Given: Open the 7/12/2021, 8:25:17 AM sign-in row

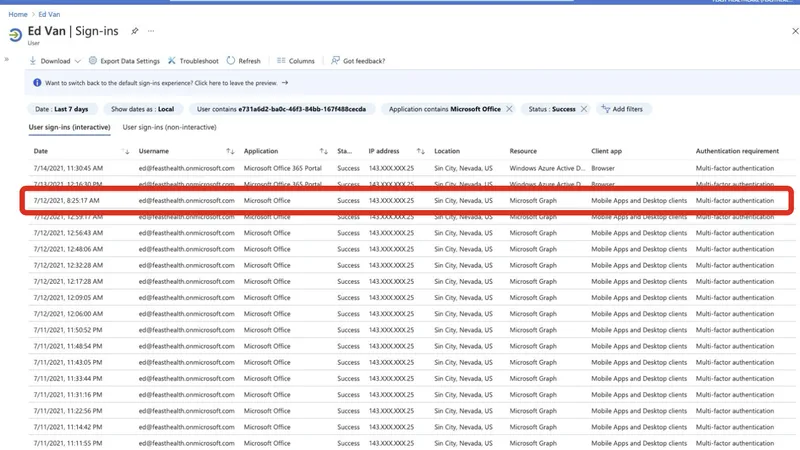Looking at the screenshot, I should click(x=412, y=201).
